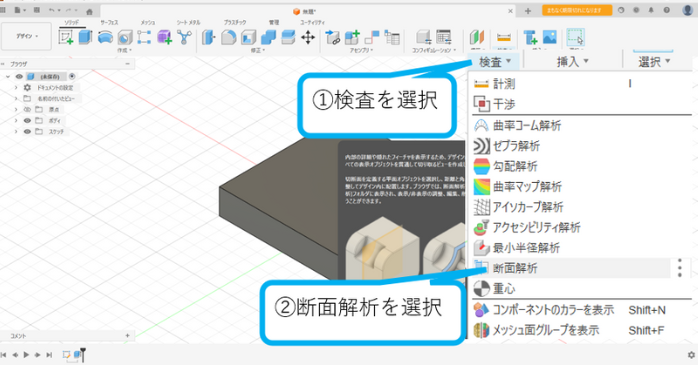Expand the スケッチ folder

click(16, 132)
